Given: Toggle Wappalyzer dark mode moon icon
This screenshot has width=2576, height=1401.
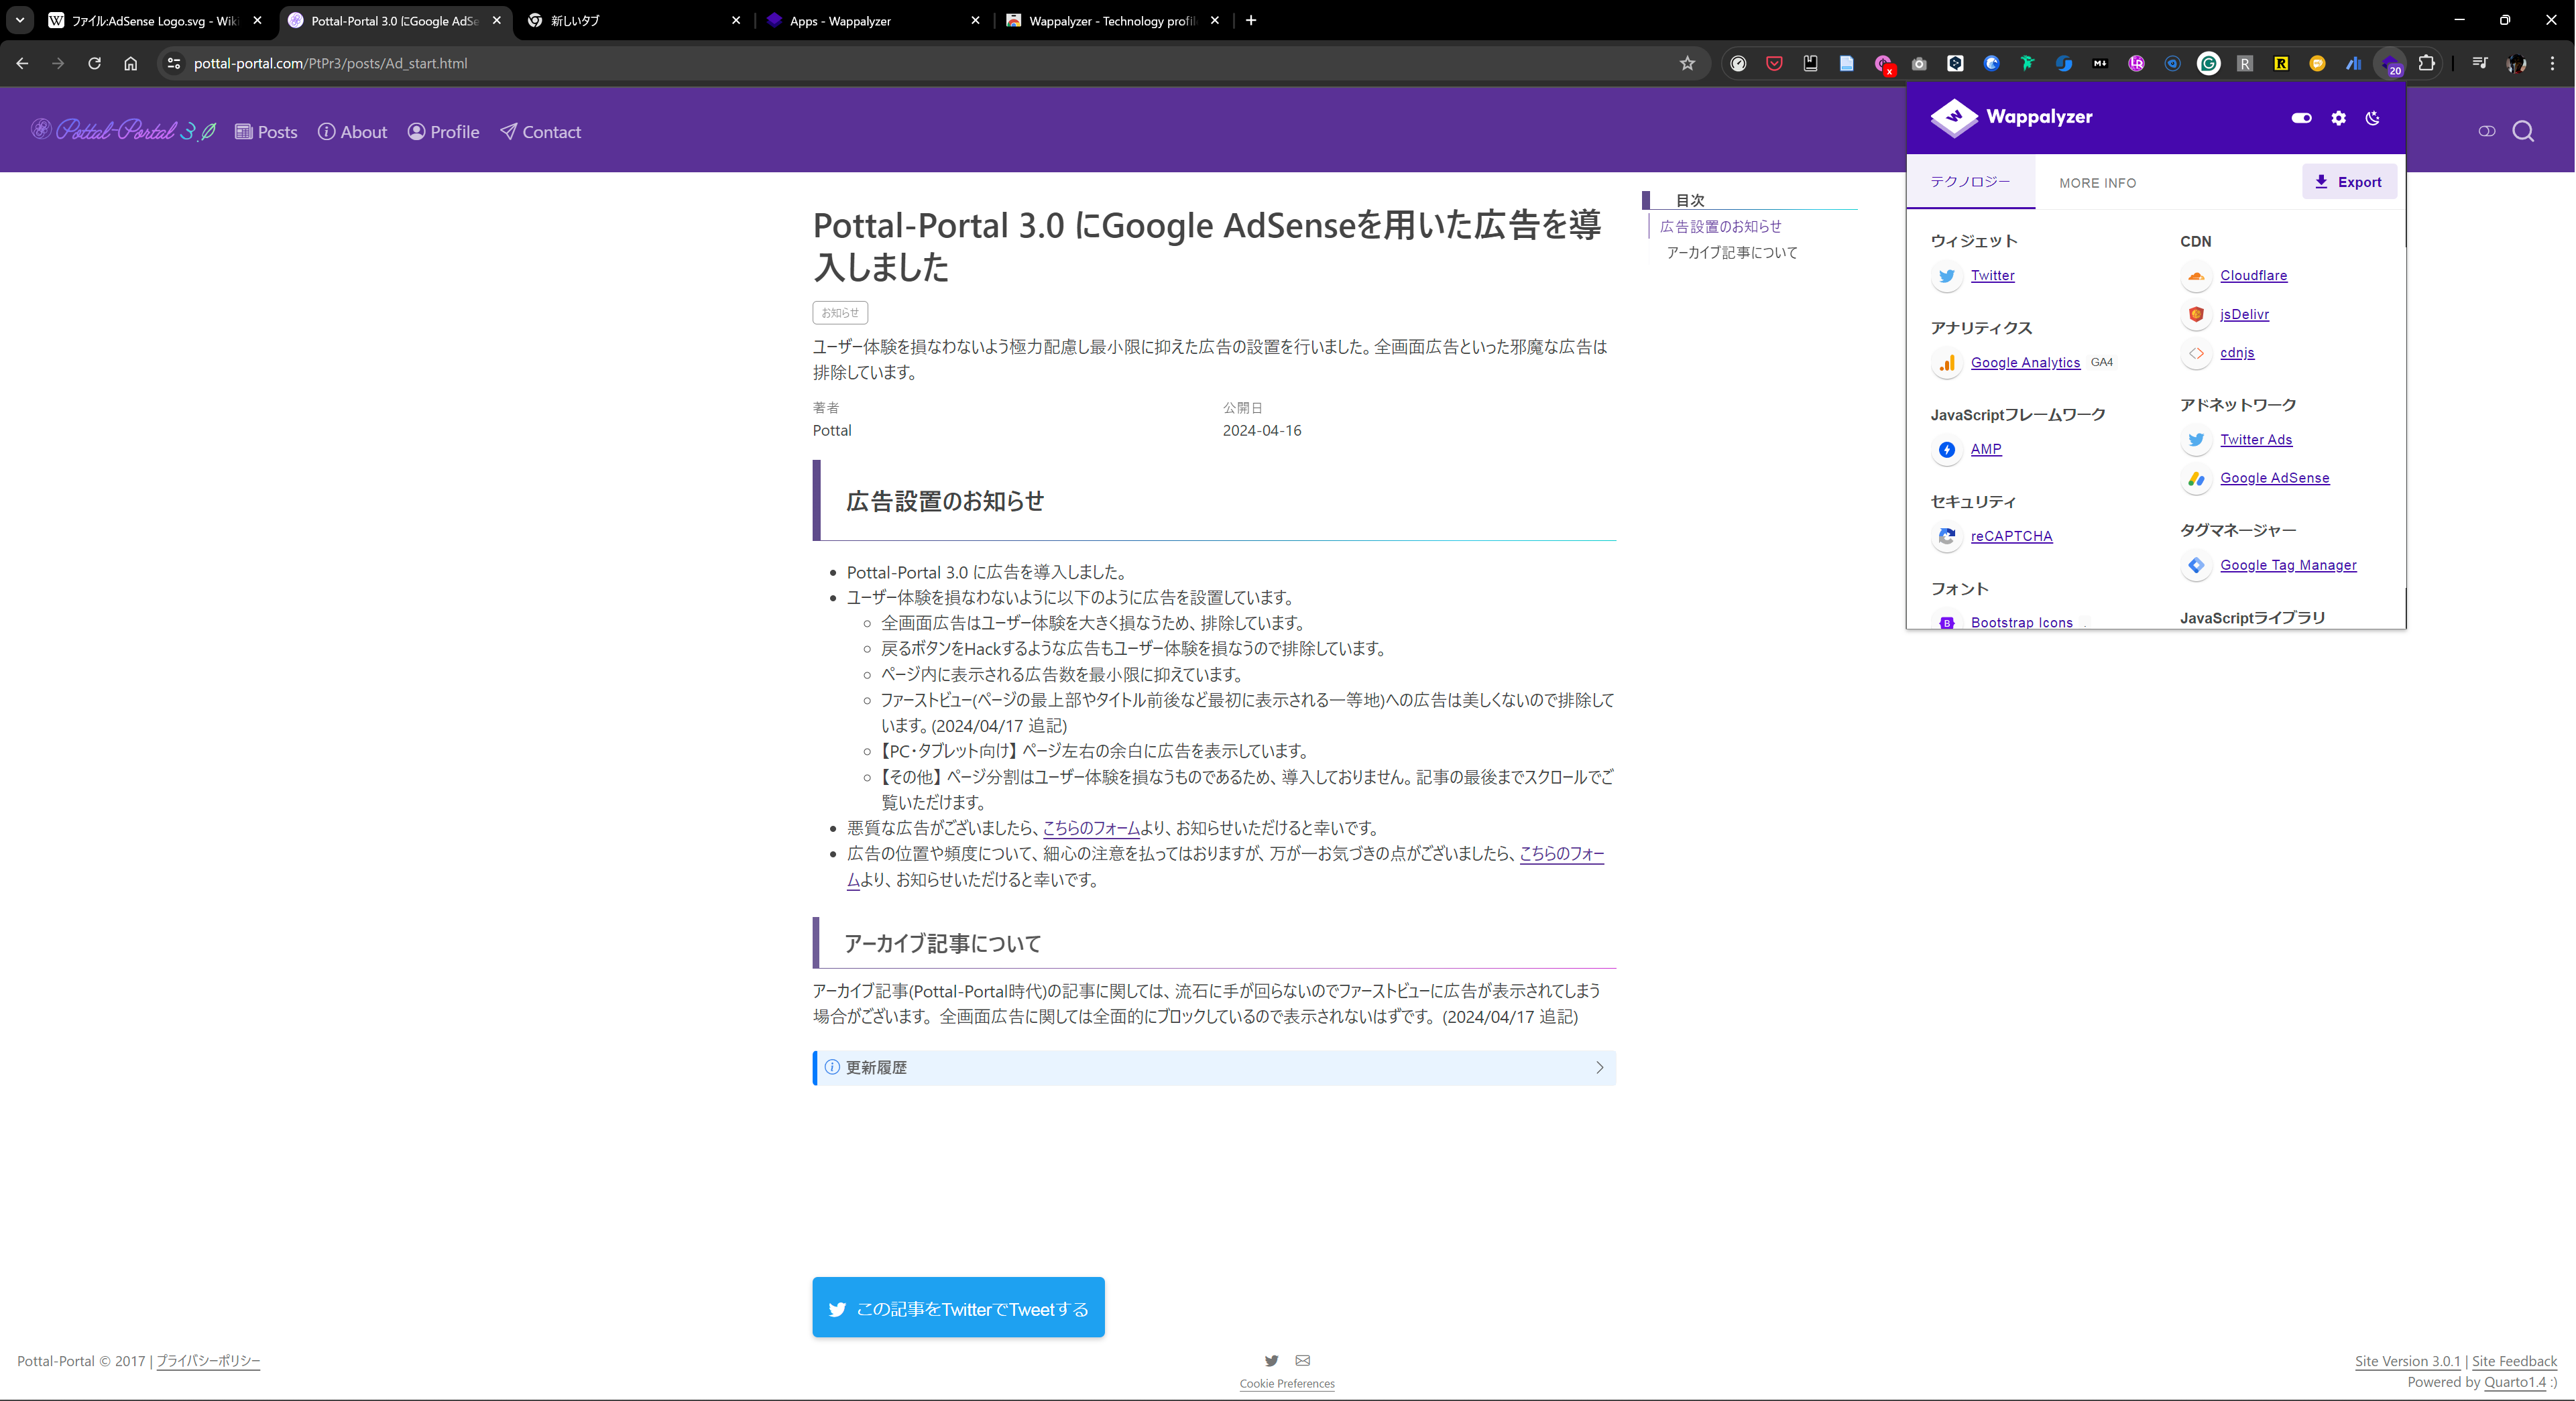Looking at the screenshot, I should click(2373, 118).
